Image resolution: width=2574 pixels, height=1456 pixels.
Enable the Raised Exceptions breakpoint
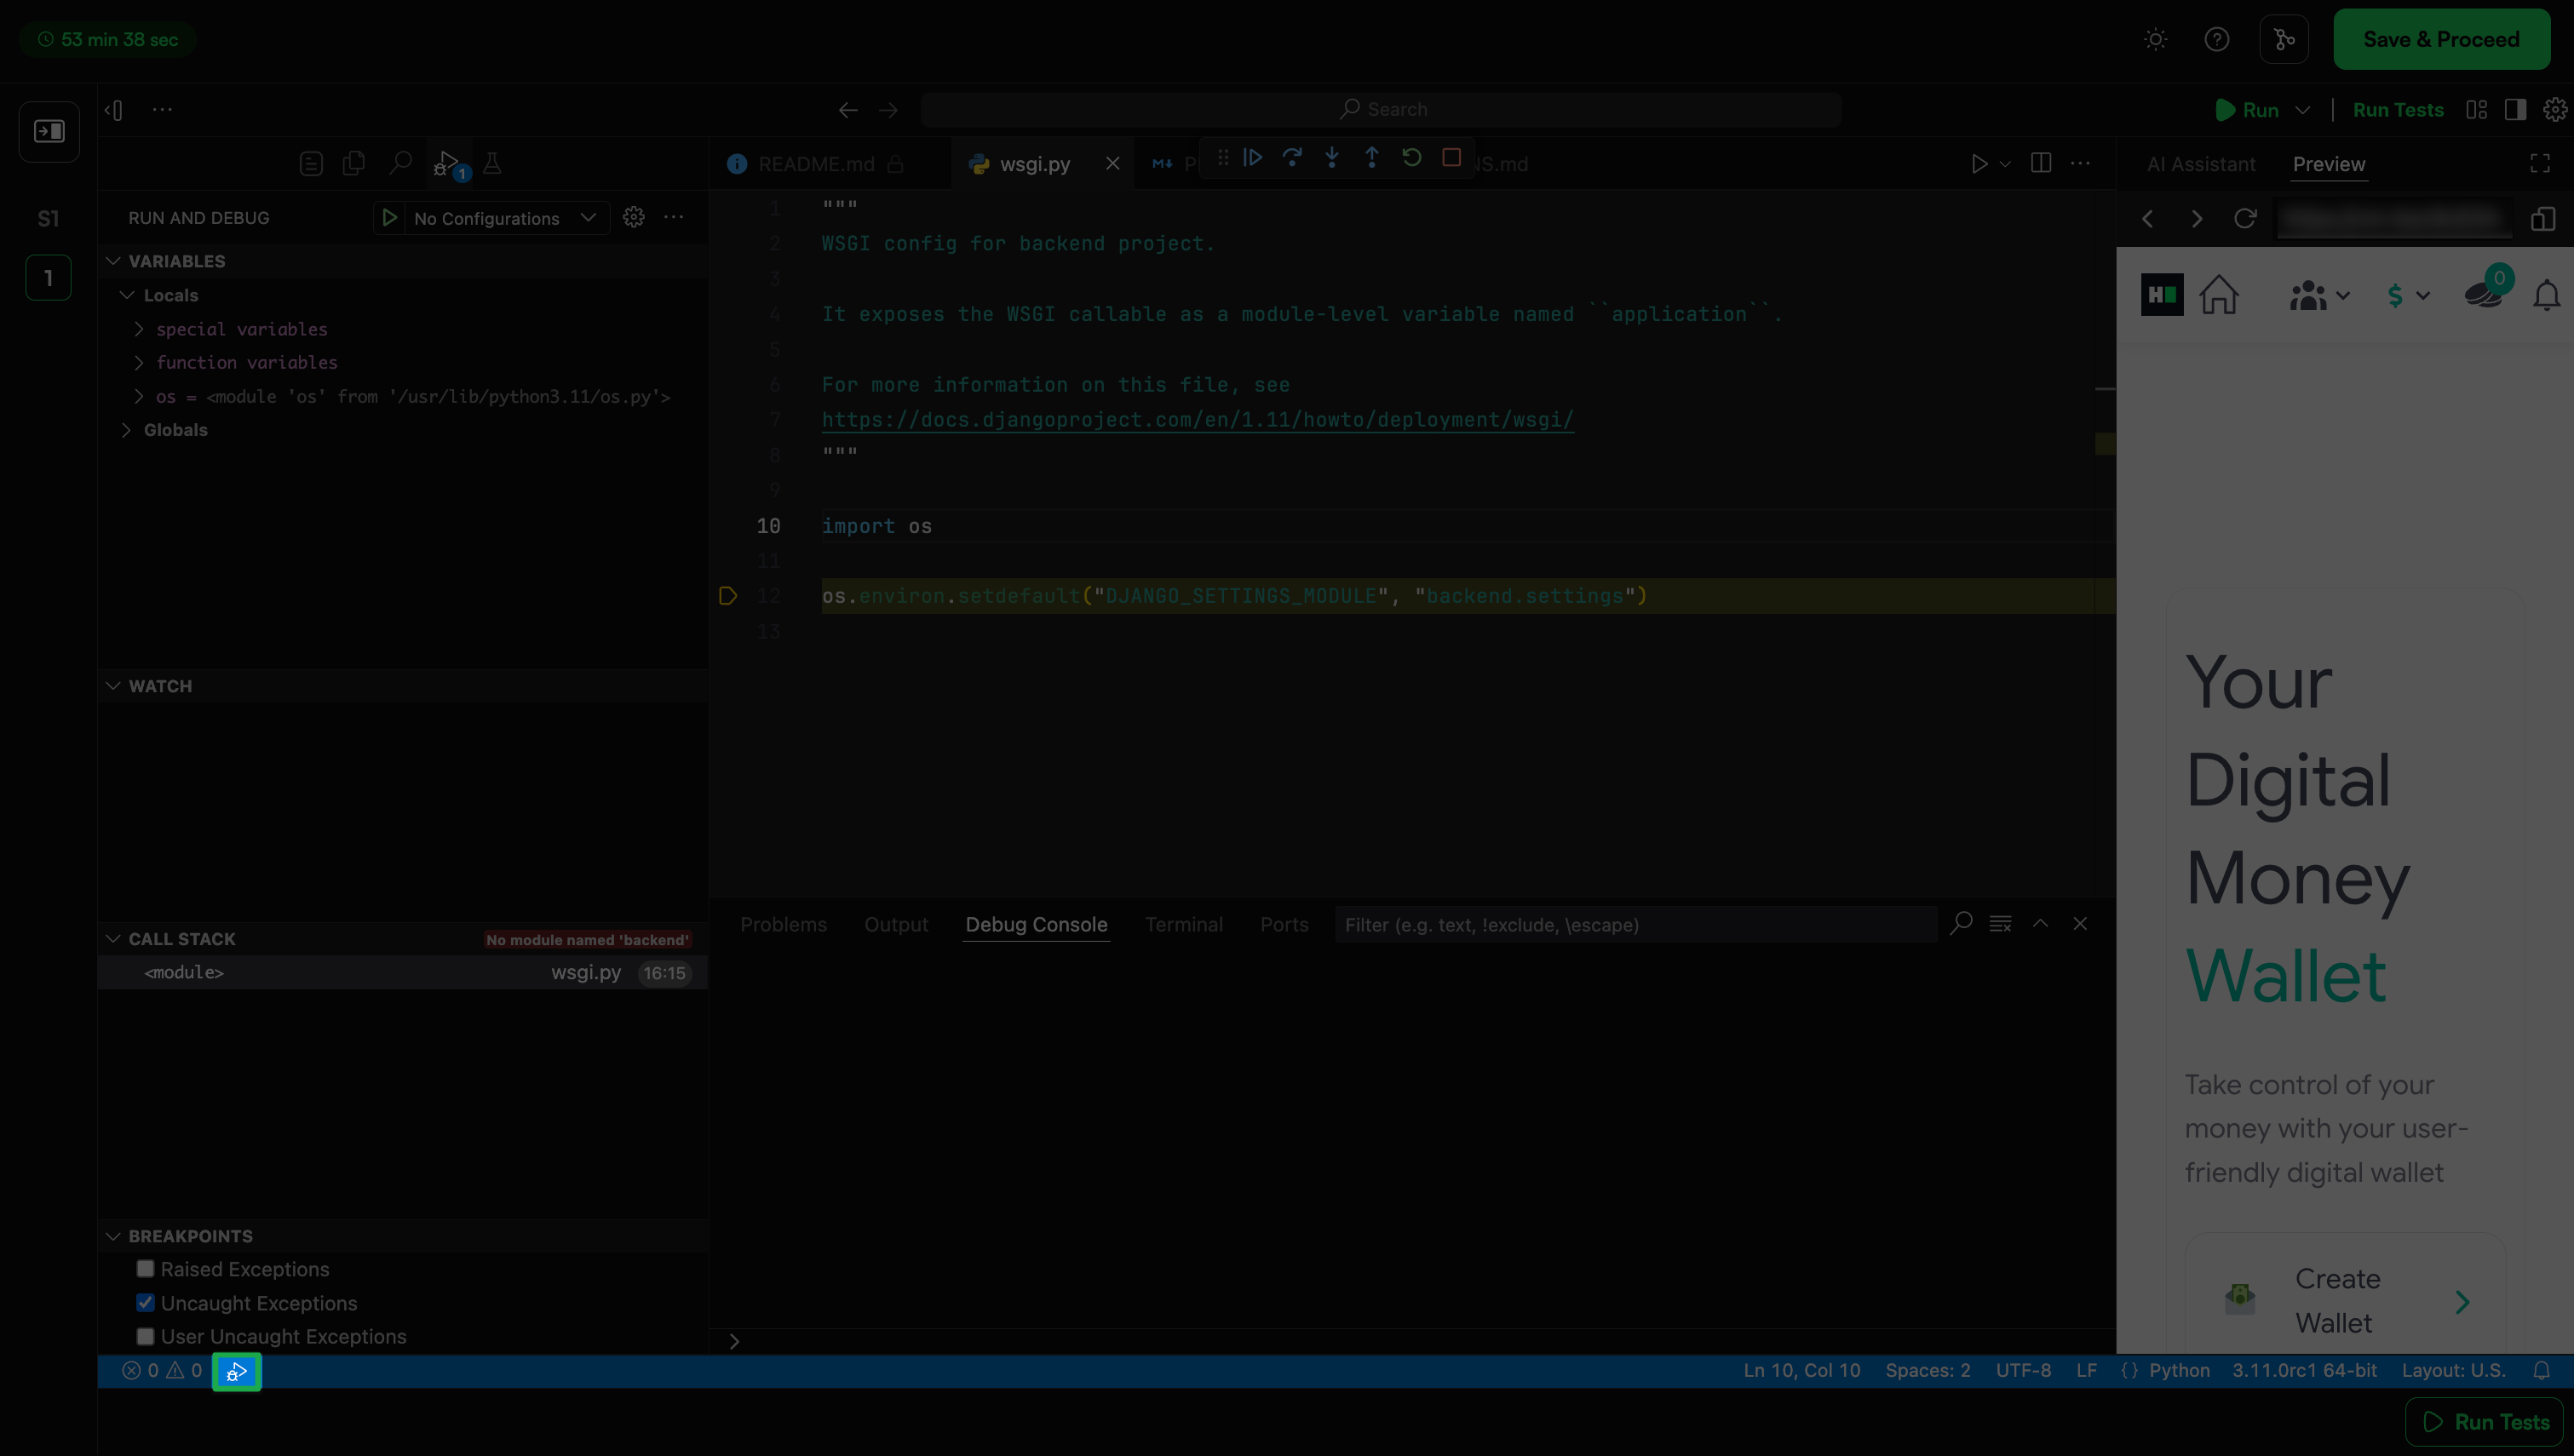tap(146, 1269)
